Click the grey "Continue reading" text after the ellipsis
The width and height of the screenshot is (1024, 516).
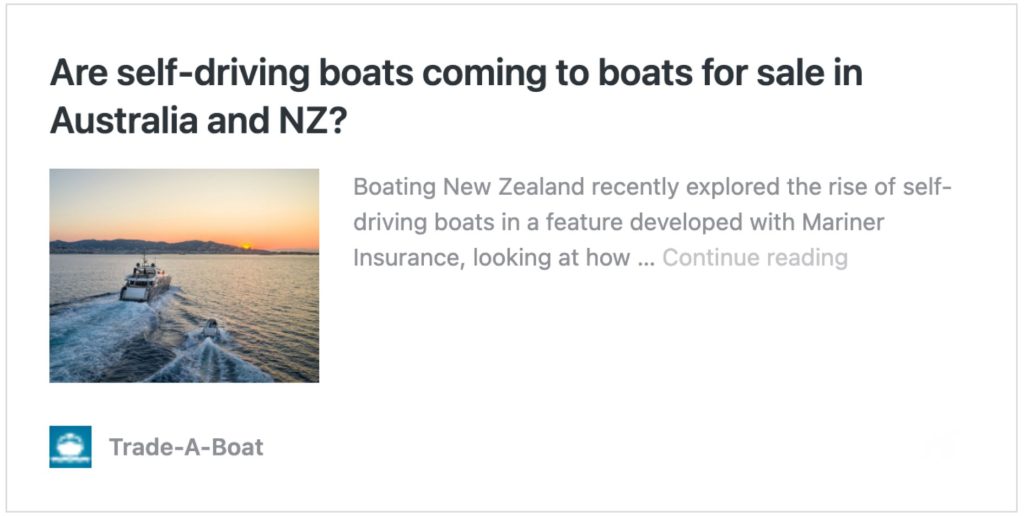click(x=754, y=257)
